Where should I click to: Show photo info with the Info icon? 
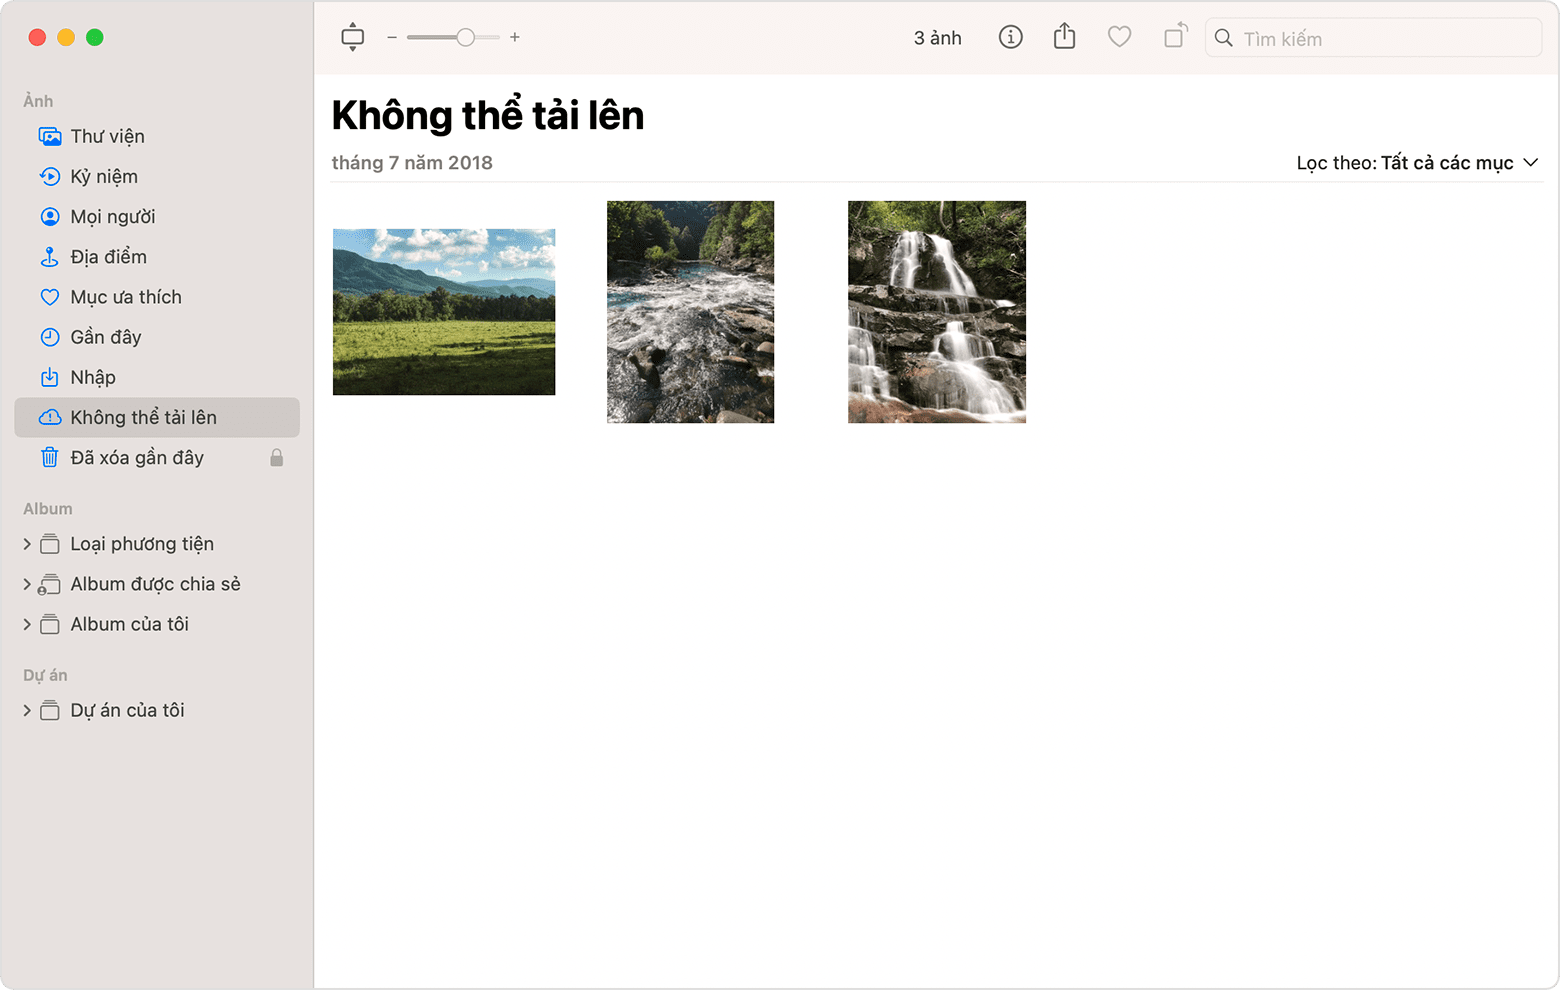[1010, 37]
